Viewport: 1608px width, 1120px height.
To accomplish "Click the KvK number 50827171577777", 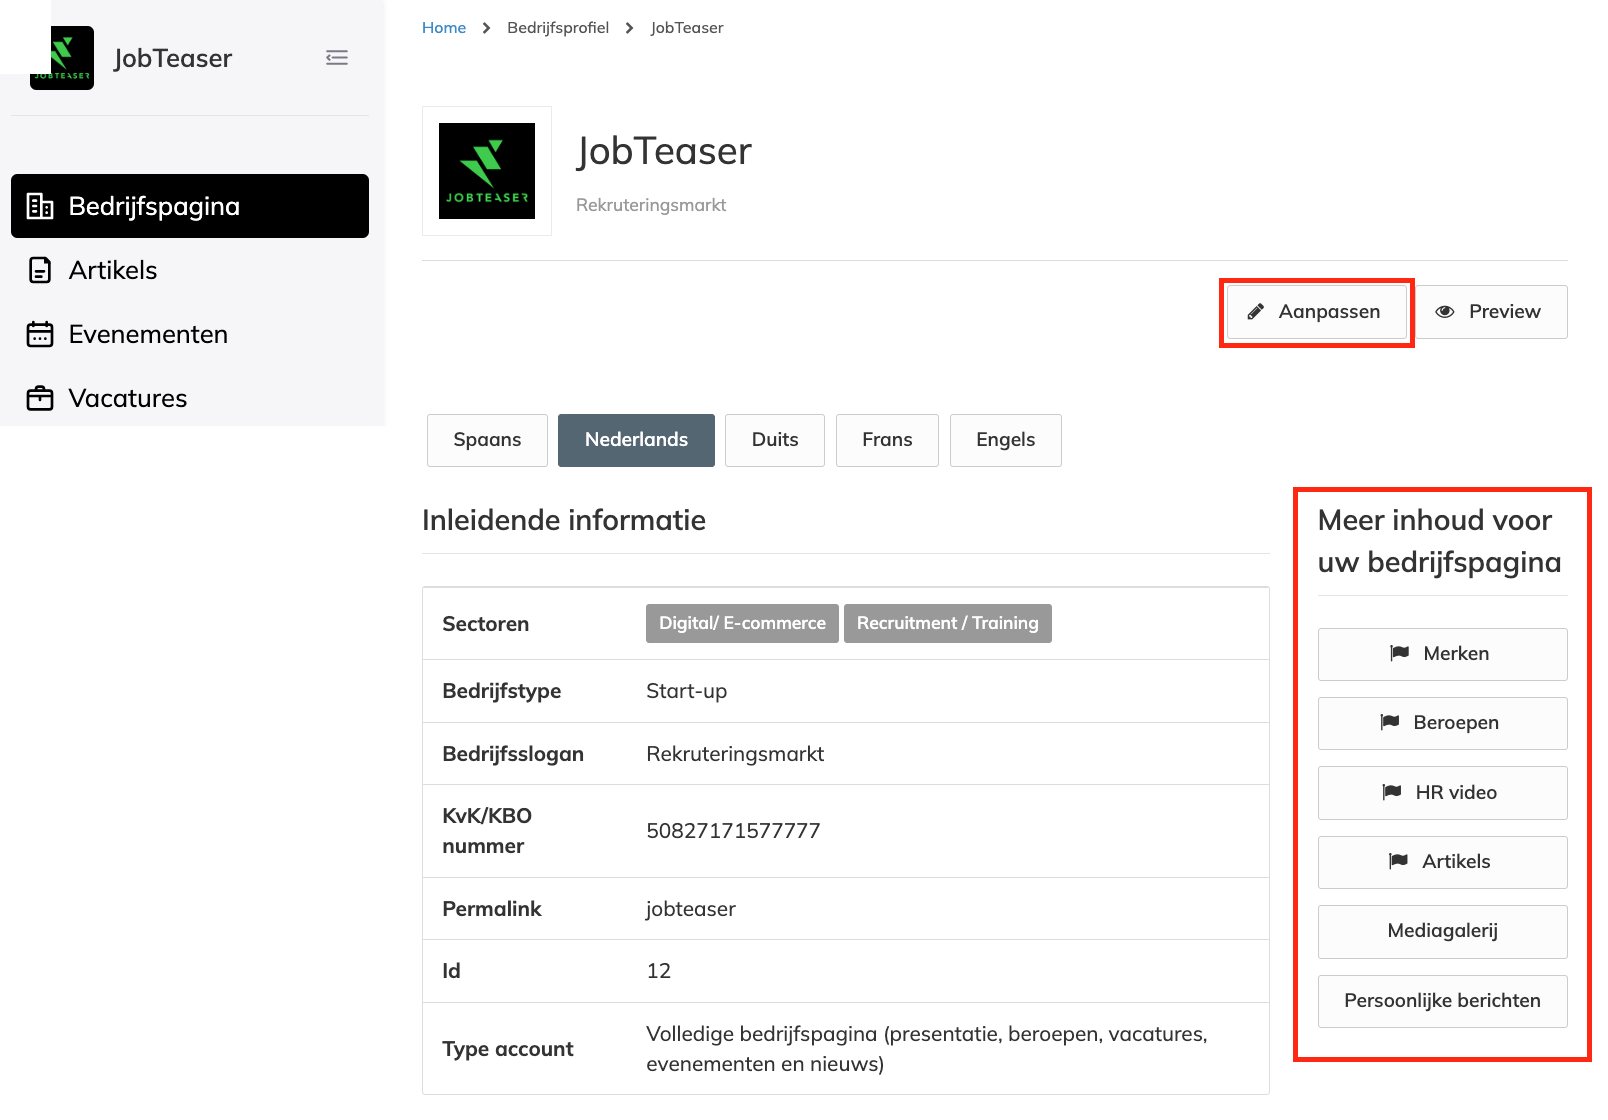I will tap(733, 831).
